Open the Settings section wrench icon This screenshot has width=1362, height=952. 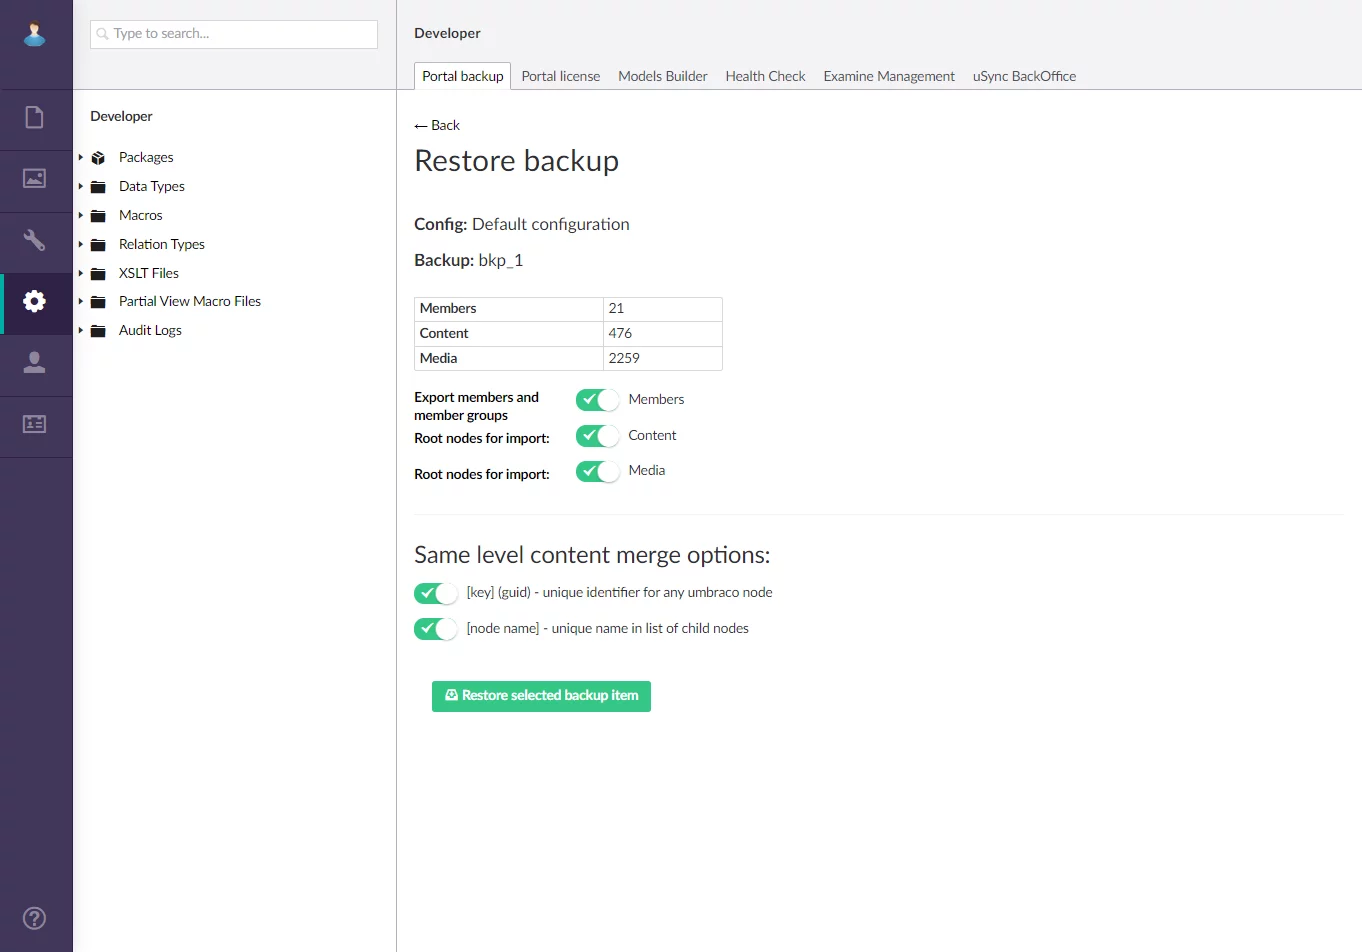pos(35,240)
